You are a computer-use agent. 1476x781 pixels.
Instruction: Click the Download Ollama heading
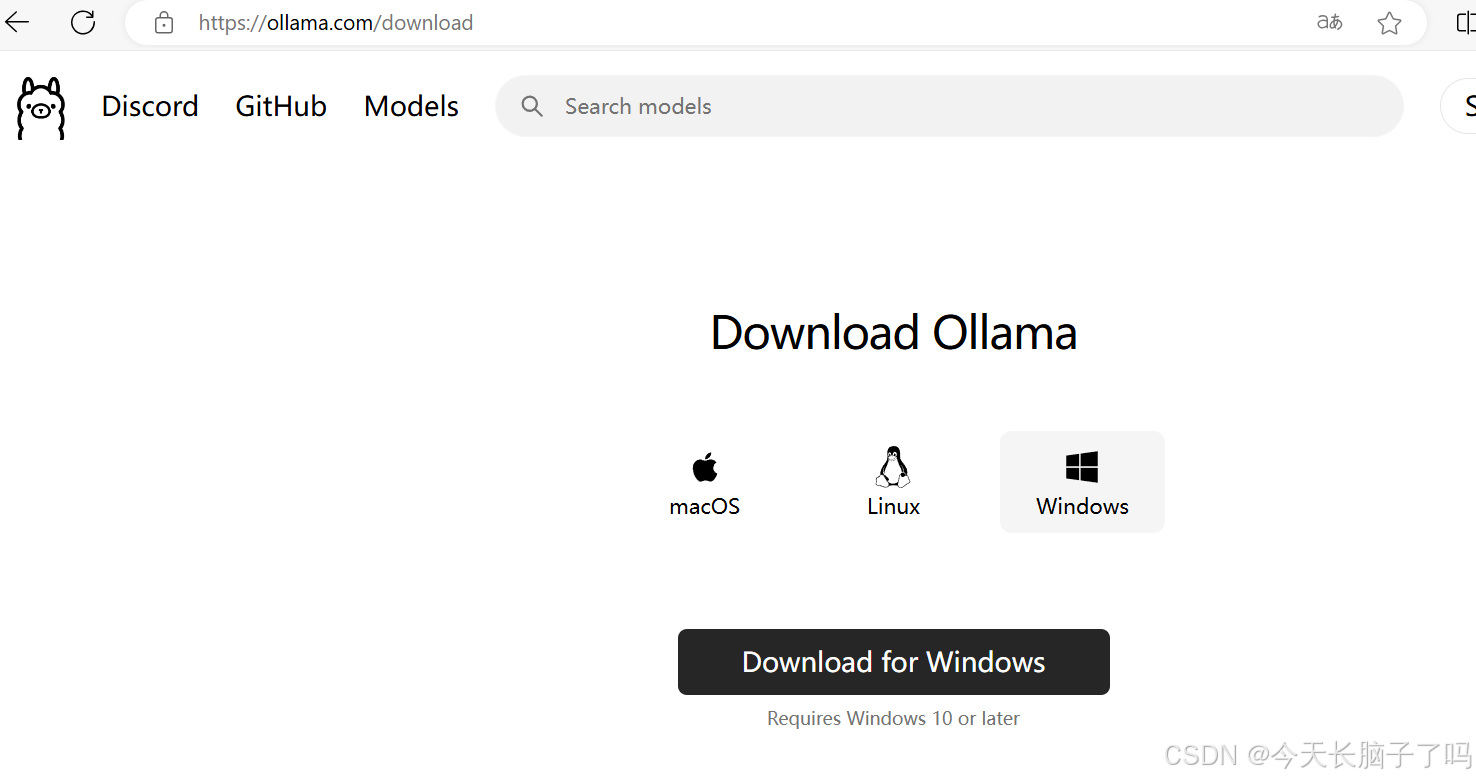(x=894, y=332)
